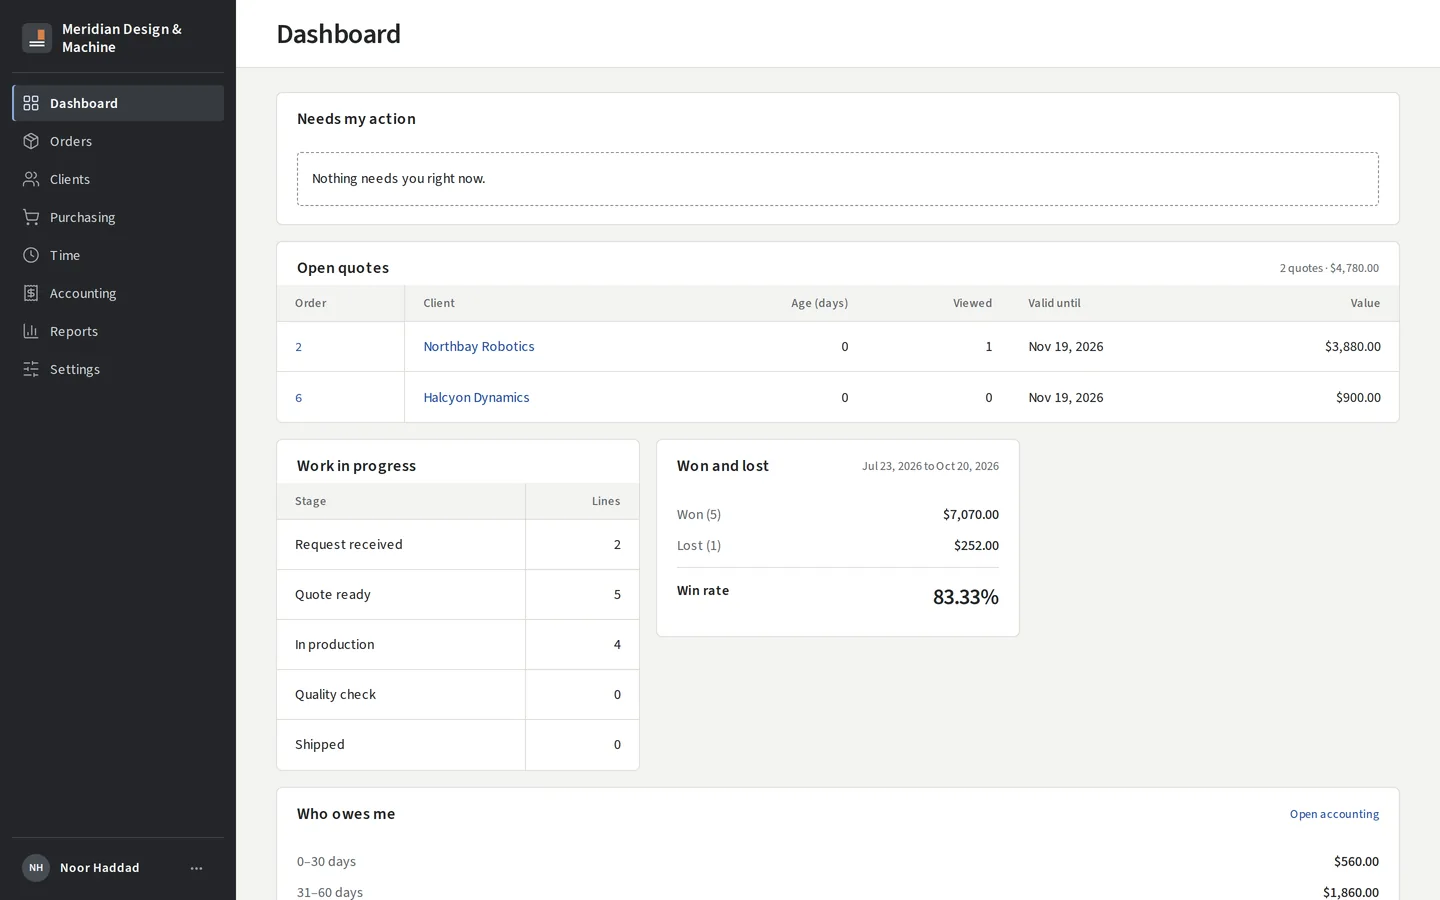The height and width of the screenshot is (900, 1440).
Task: Click the NH avatar badge
Action: coord(36,868)
